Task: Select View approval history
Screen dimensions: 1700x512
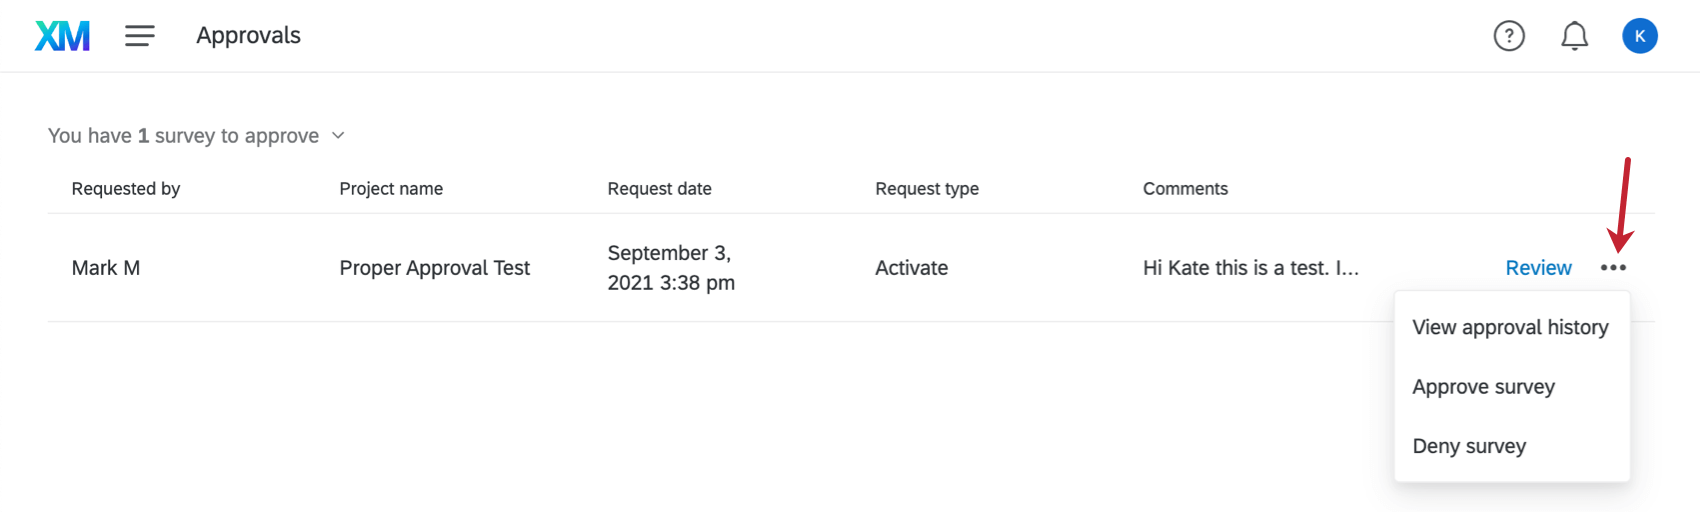Action: coord(1510,328)
